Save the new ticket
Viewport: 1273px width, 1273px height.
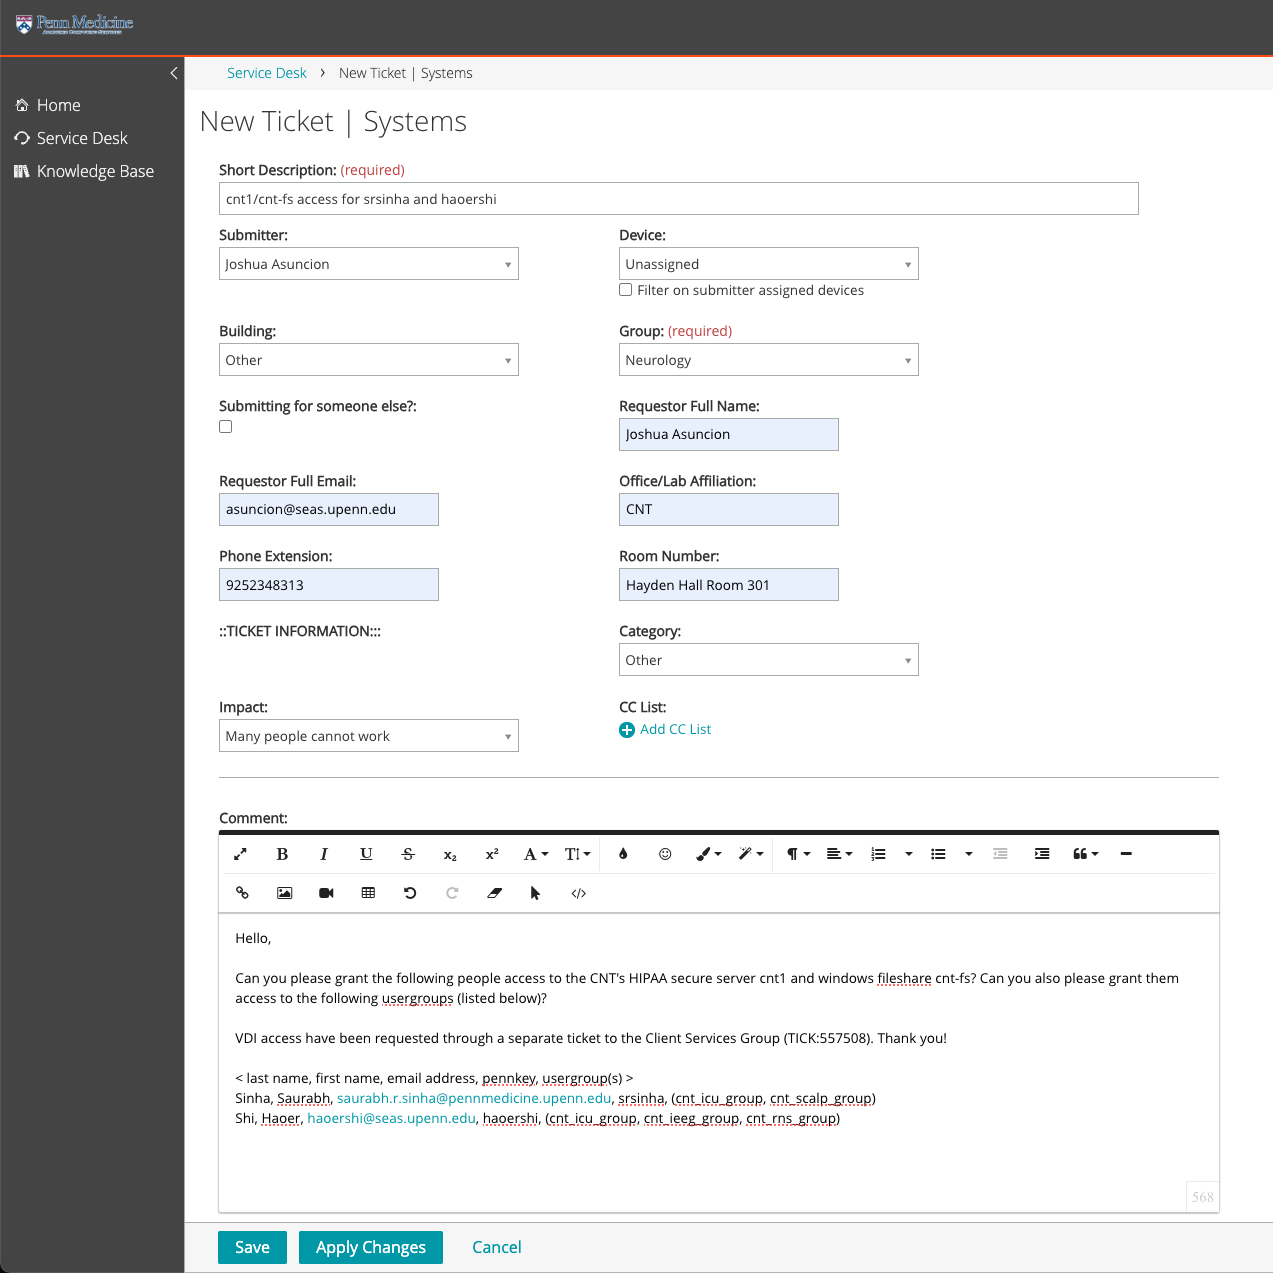pyautogui.click(x=252, y=1247)
